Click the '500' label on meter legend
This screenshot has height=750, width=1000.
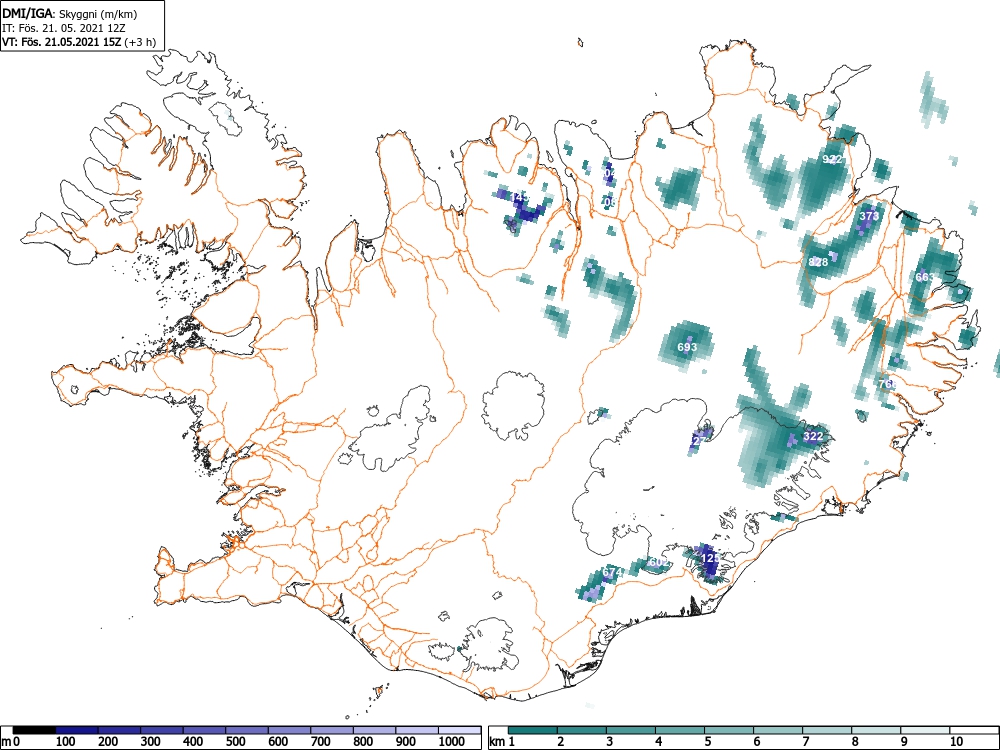click(235, 742)
